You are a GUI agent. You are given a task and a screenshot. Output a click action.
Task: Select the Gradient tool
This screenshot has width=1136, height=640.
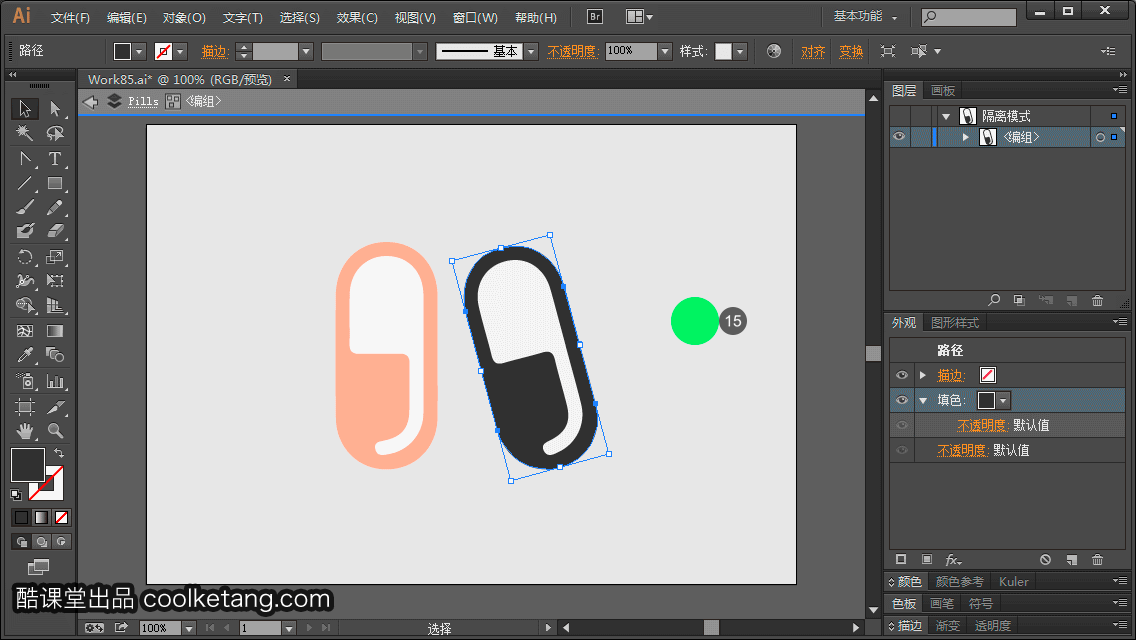click(x=55, y=331)
